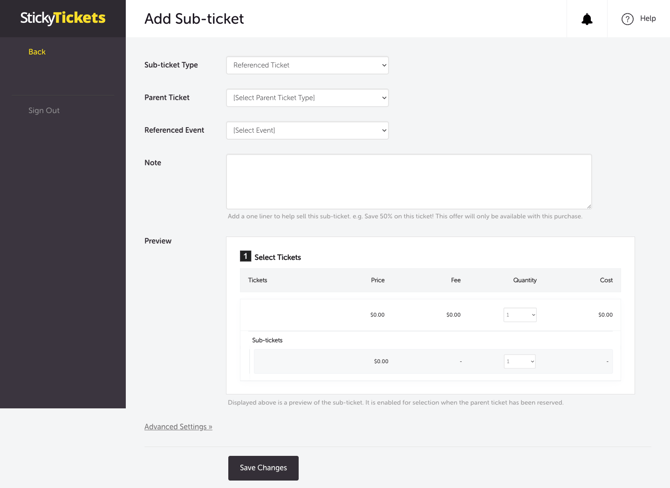Click the Help question mark icon

point(627,19)
